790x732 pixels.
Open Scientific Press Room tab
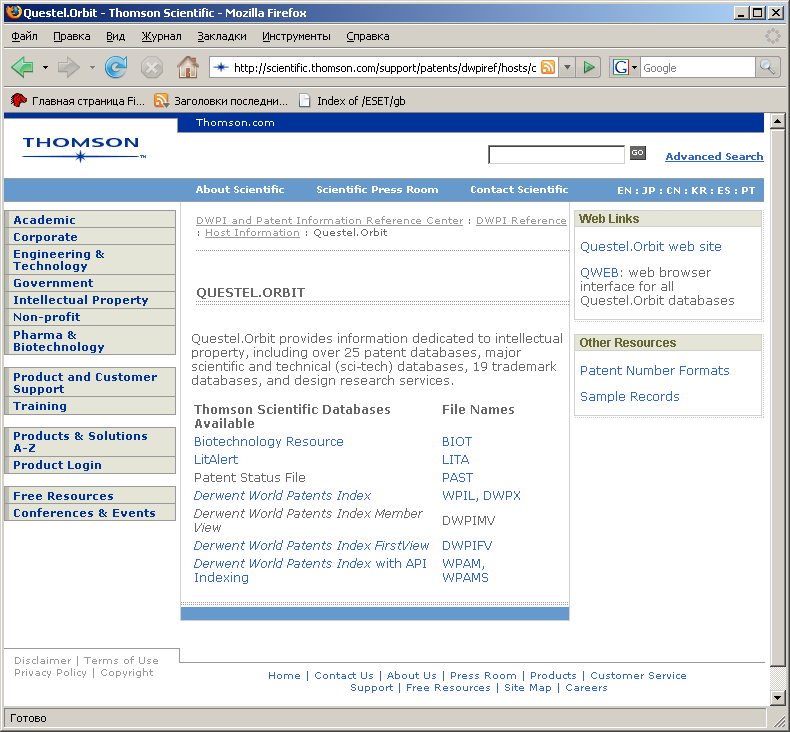tap(377, 189)
